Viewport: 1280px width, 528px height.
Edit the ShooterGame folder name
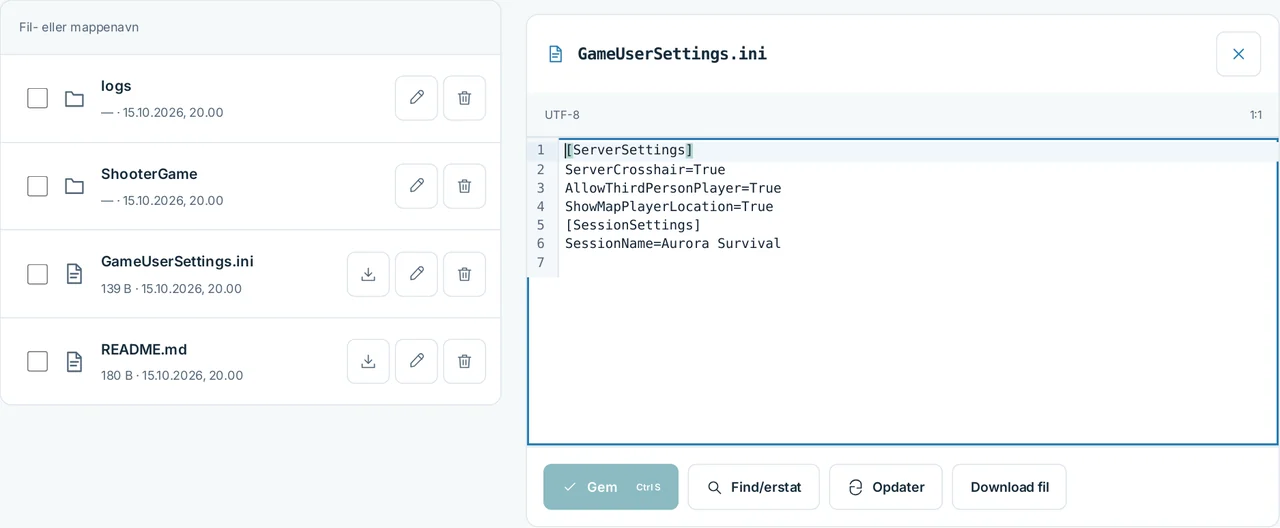(416, 186)
